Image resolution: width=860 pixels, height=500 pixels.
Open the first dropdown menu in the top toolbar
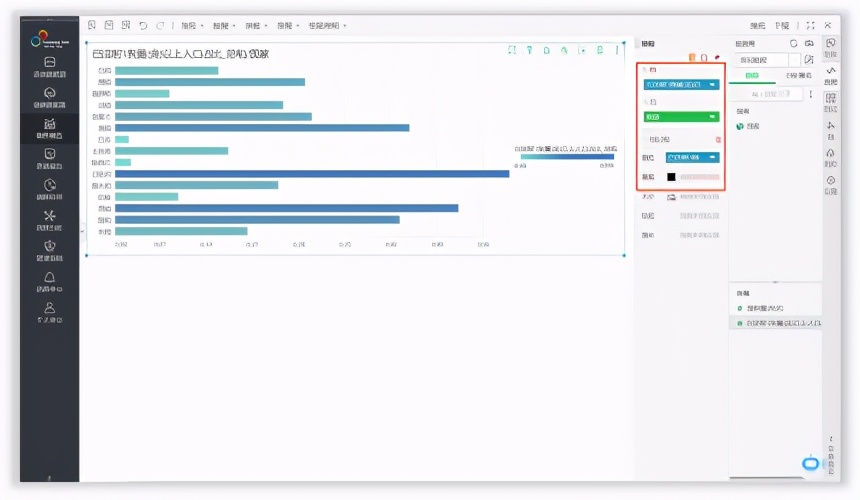(x=192, y=26)
